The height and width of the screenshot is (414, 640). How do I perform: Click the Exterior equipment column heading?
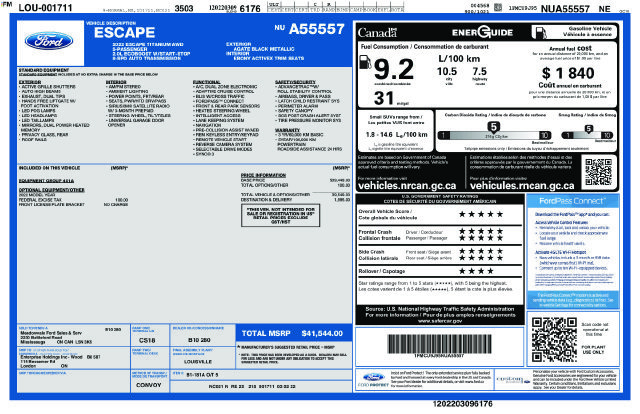tap(30, 82)
